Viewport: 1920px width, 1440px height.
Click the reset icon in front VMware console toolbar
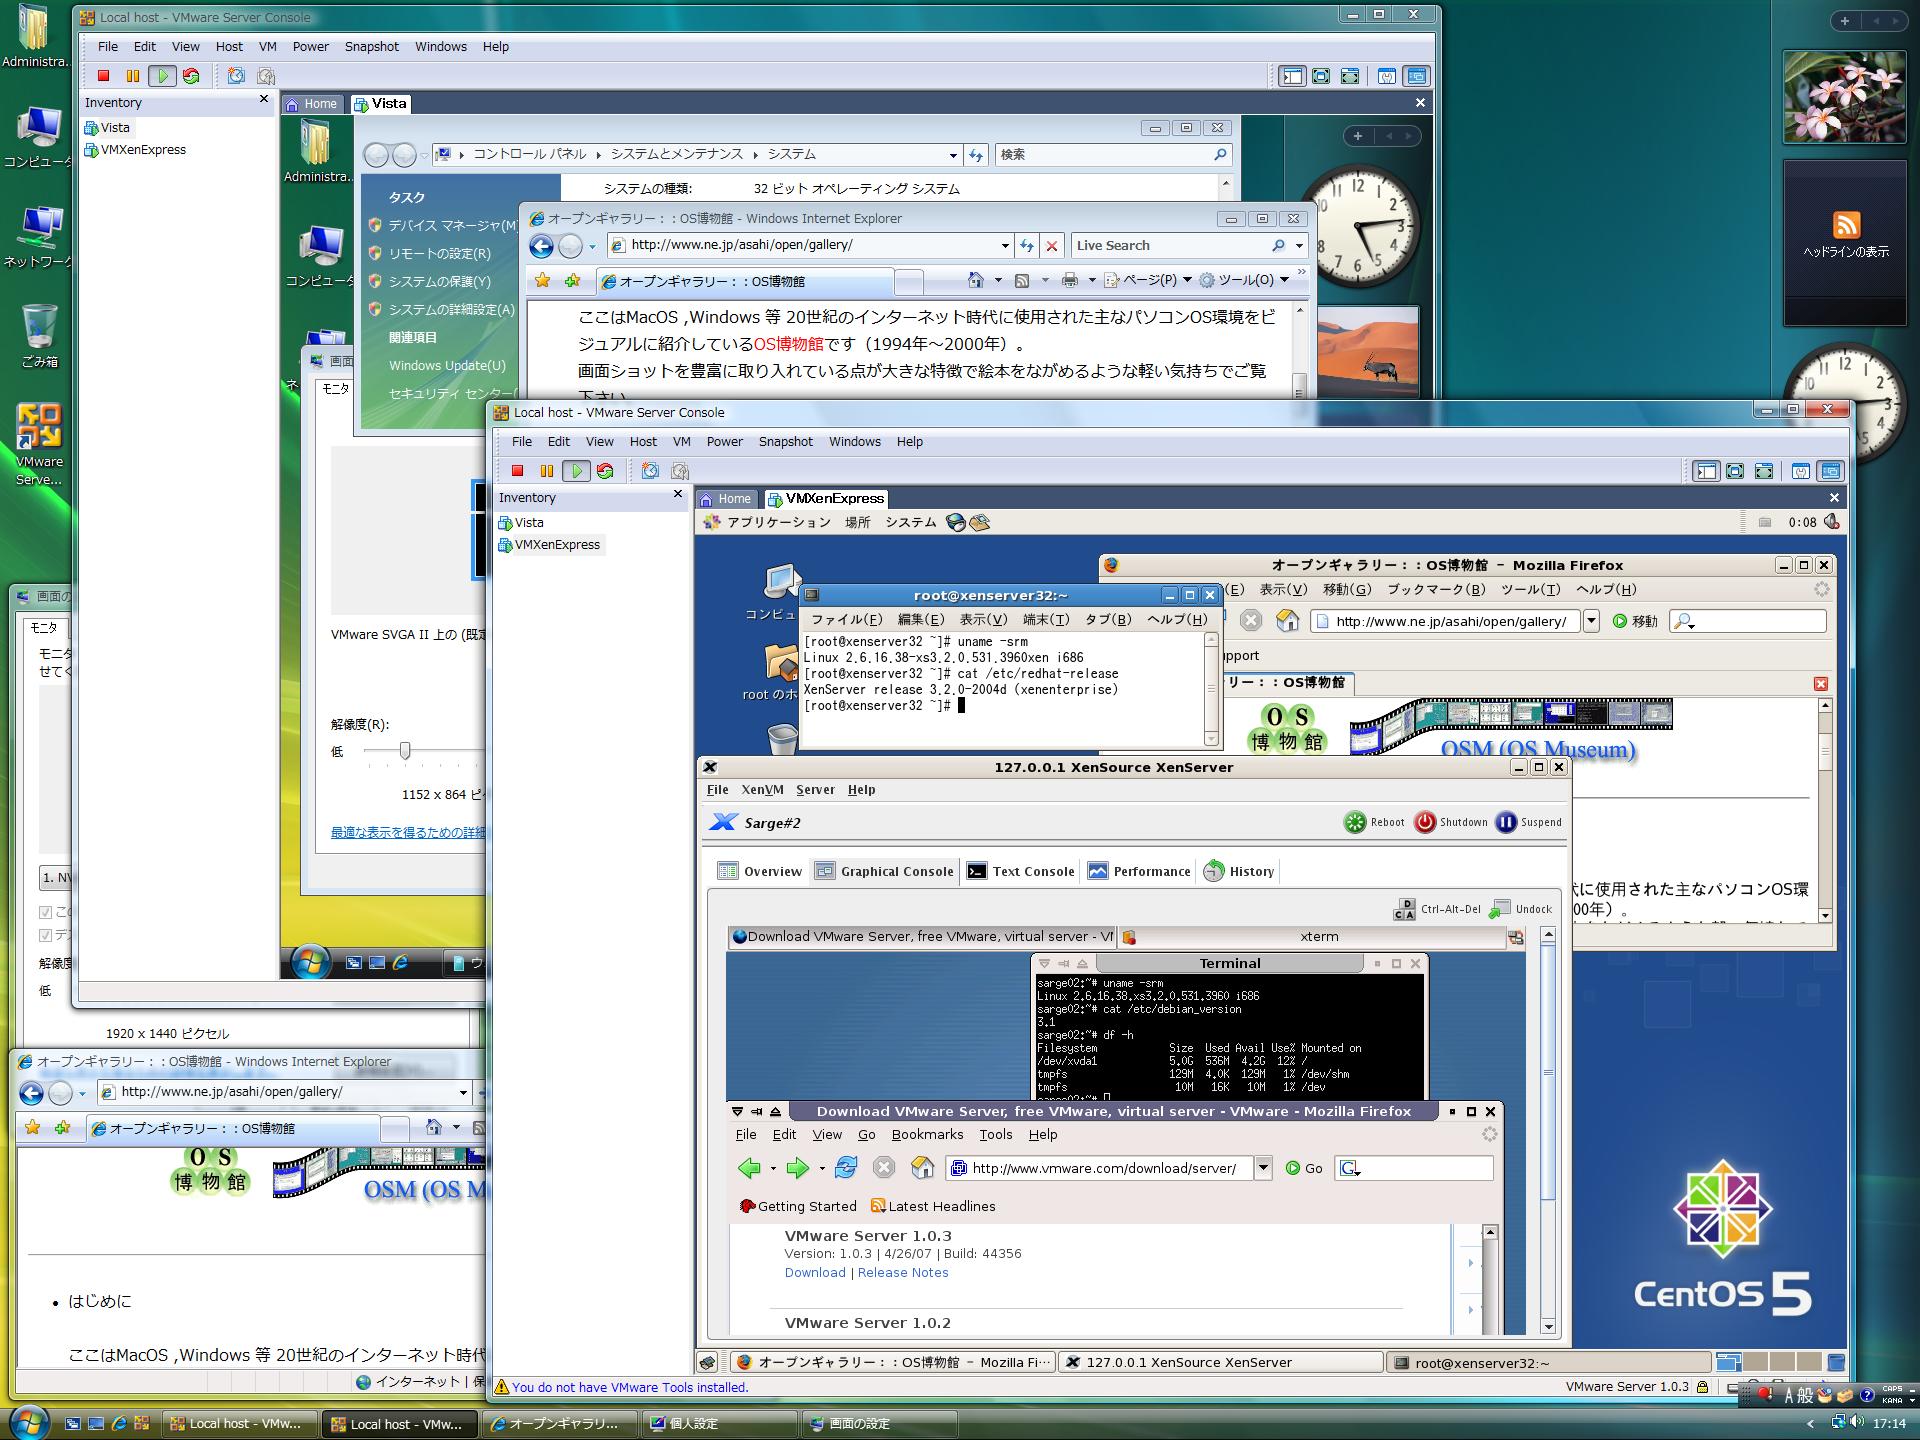coord(605,471)
